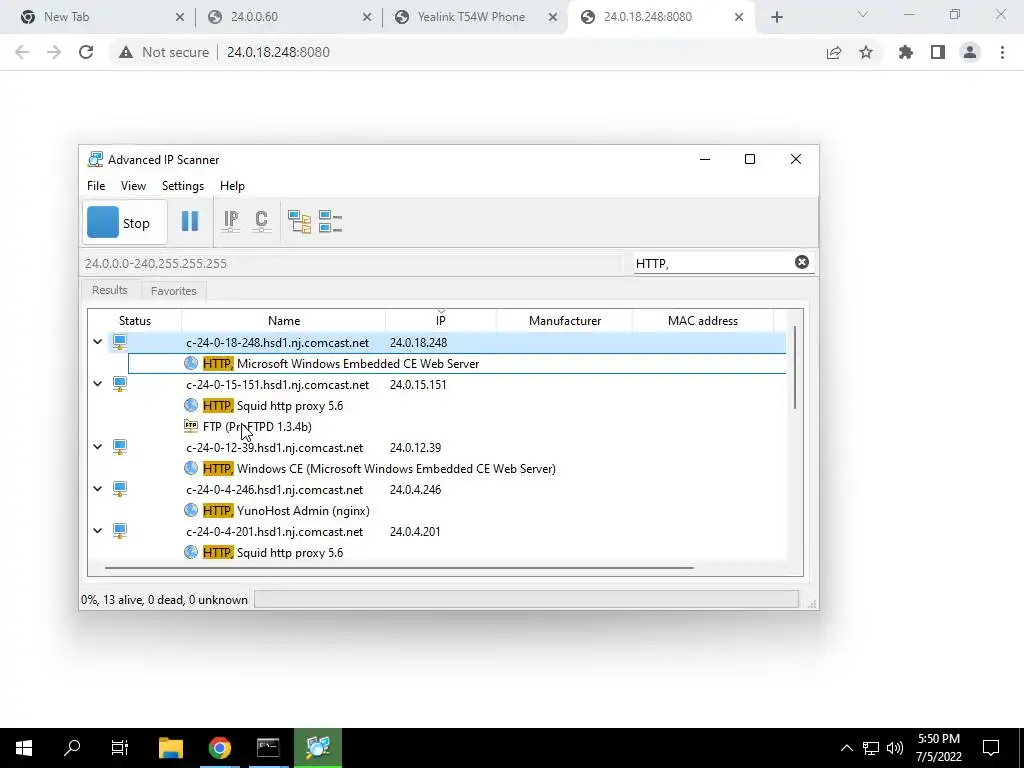Select the FTP (ProFTPD 1.3.4b) entry
Screen dimensions: 1024x768
click(257, 426)
